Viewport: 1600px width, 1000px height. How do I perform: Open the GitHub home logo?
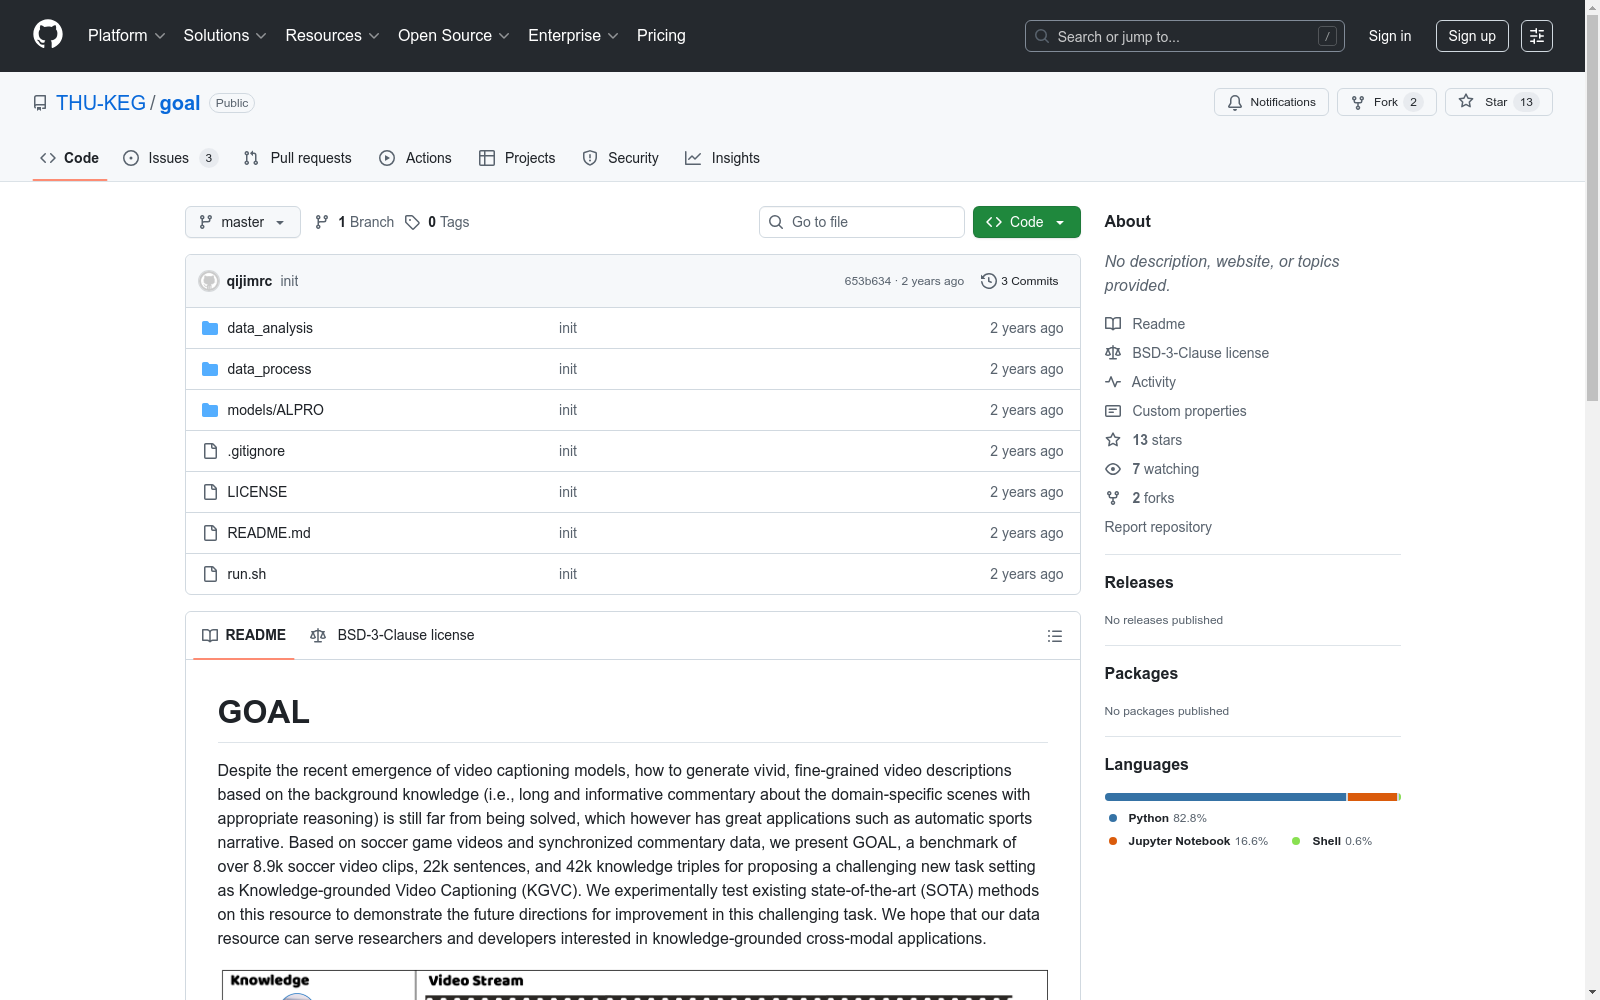(48, 35)
